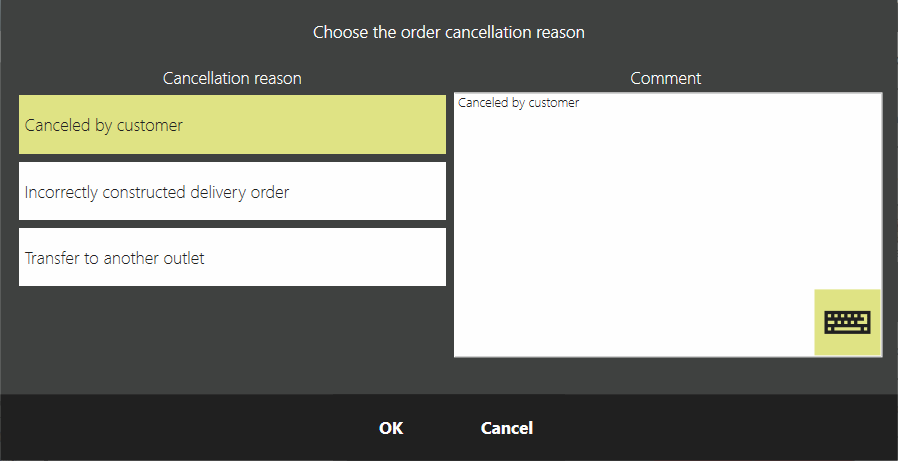
Task: Show virtual keyboard for comment entry
Action: click(847, 322)
